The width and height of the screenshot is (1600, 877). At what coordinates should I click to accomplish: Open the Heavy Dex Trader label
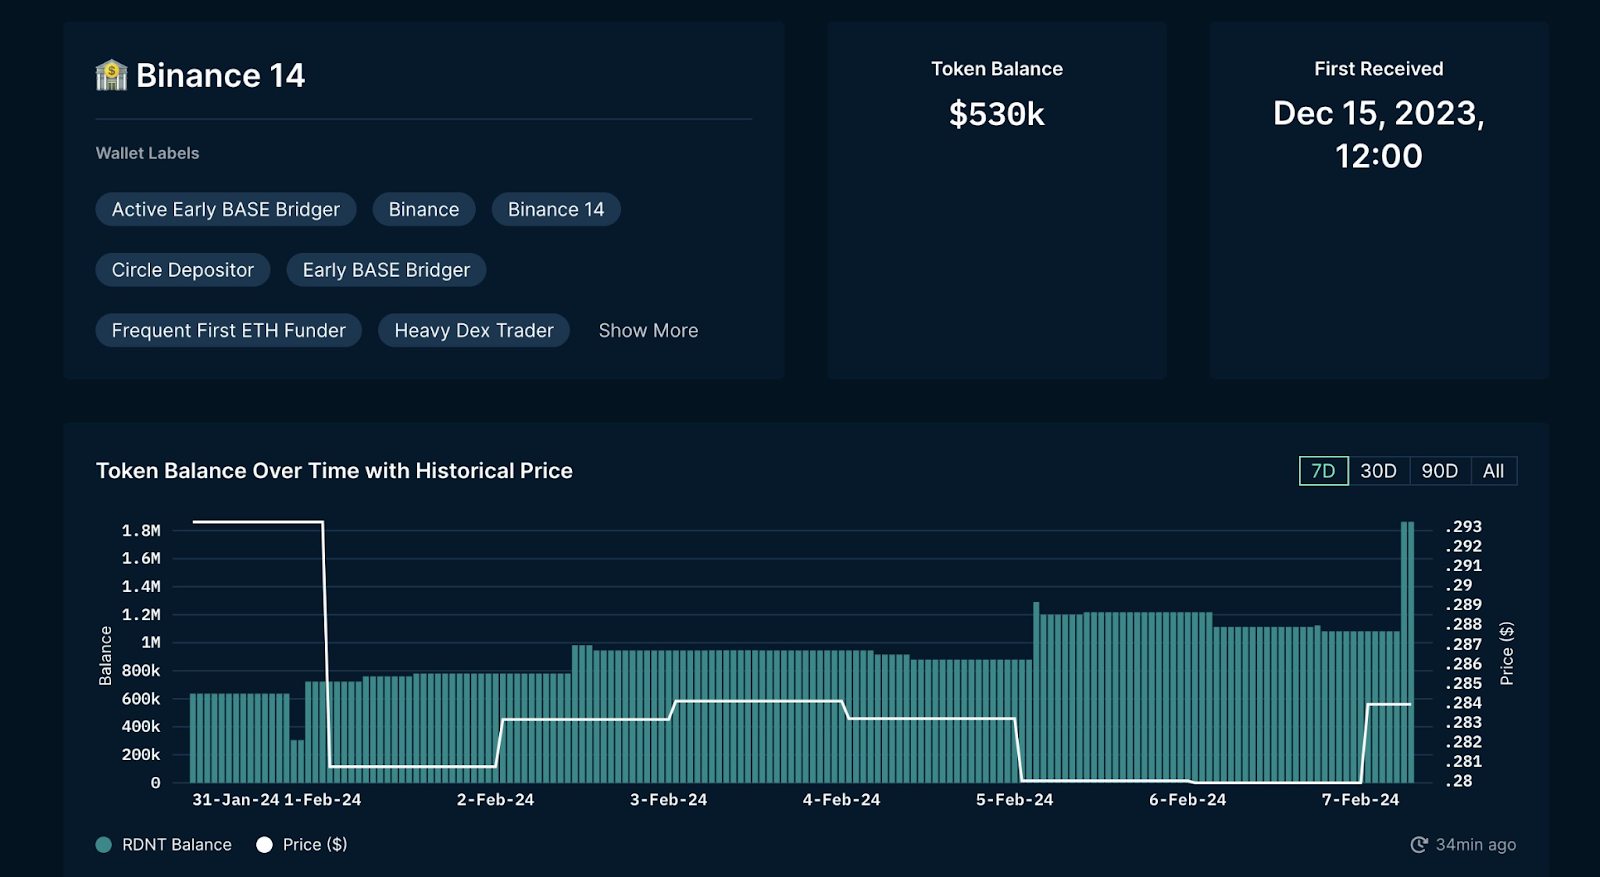[474, 330]
